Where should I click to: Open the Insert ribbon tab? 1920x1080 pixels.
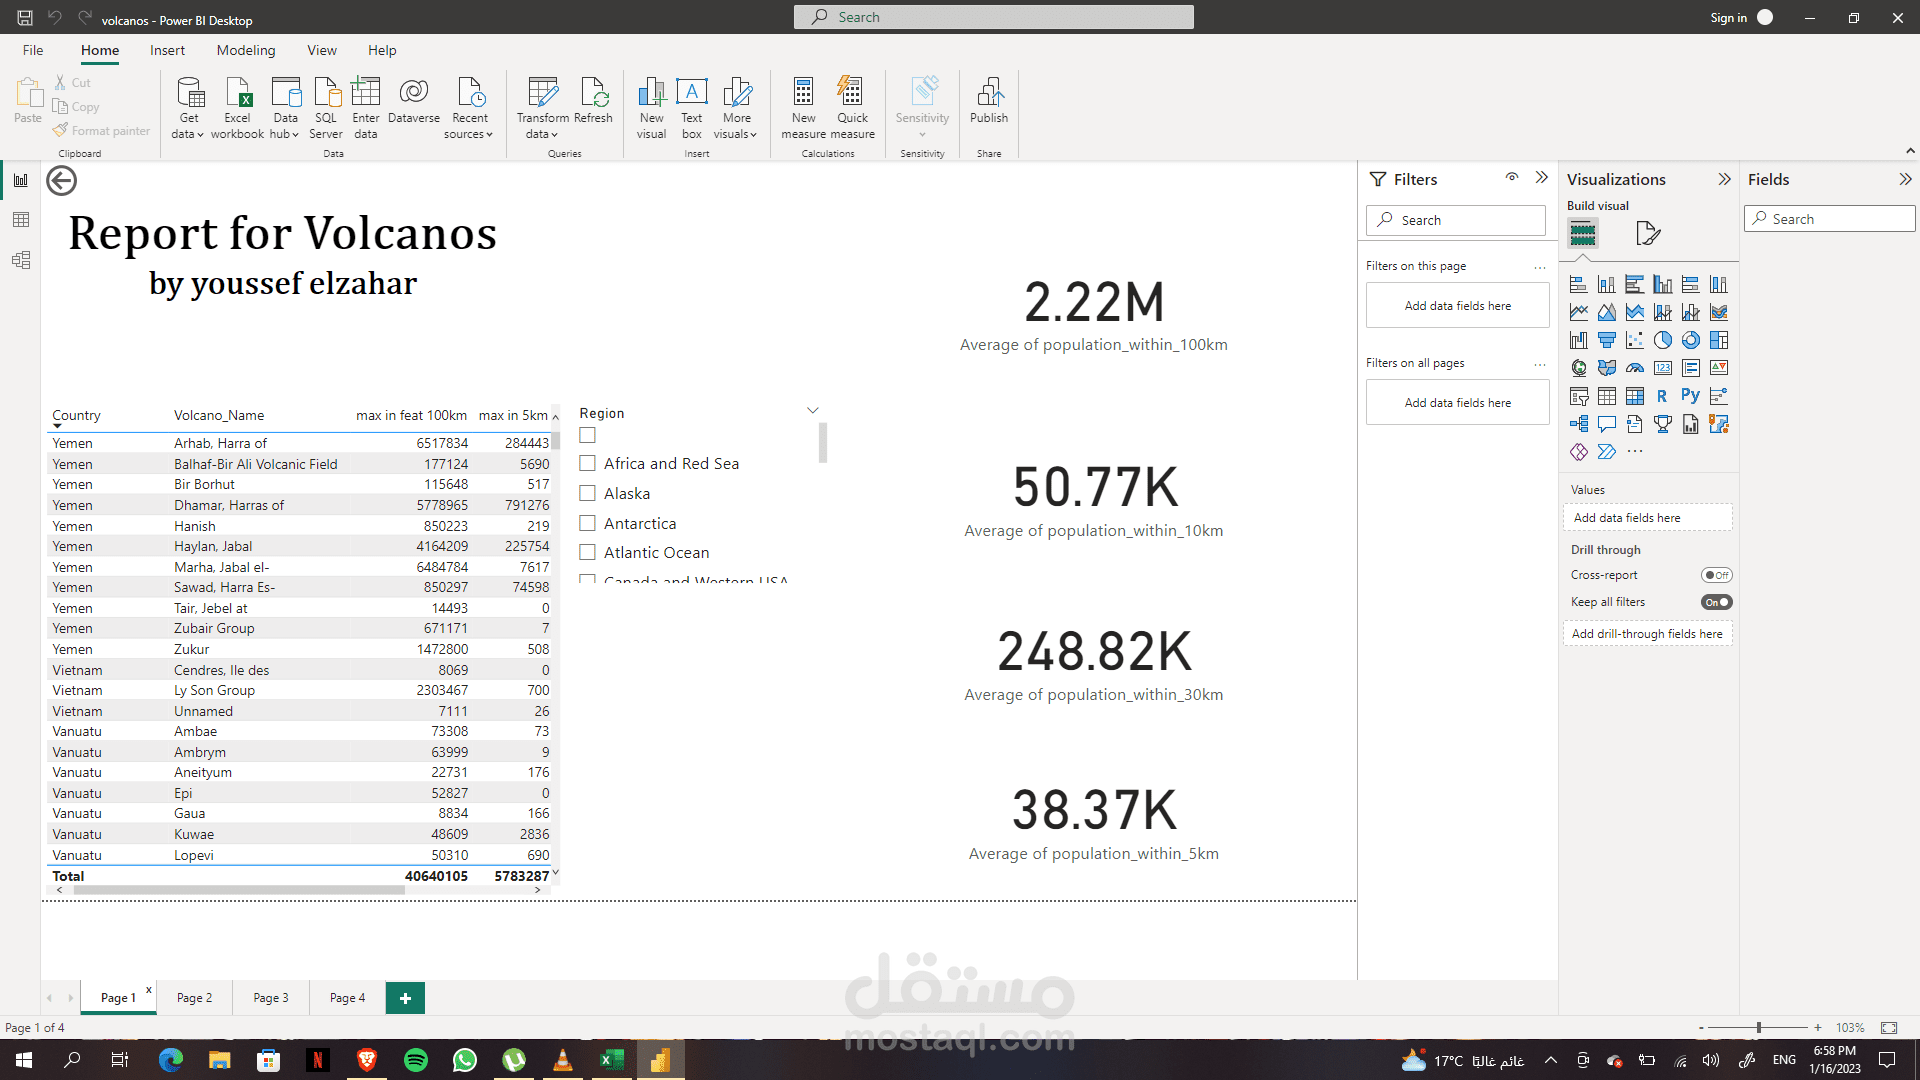[168, 50]
